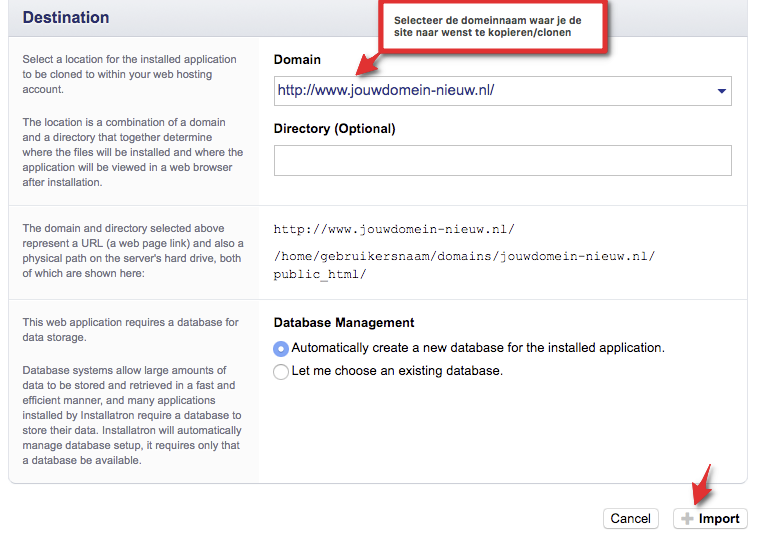Click the 'This web application requires a database' description

point(131,329)
